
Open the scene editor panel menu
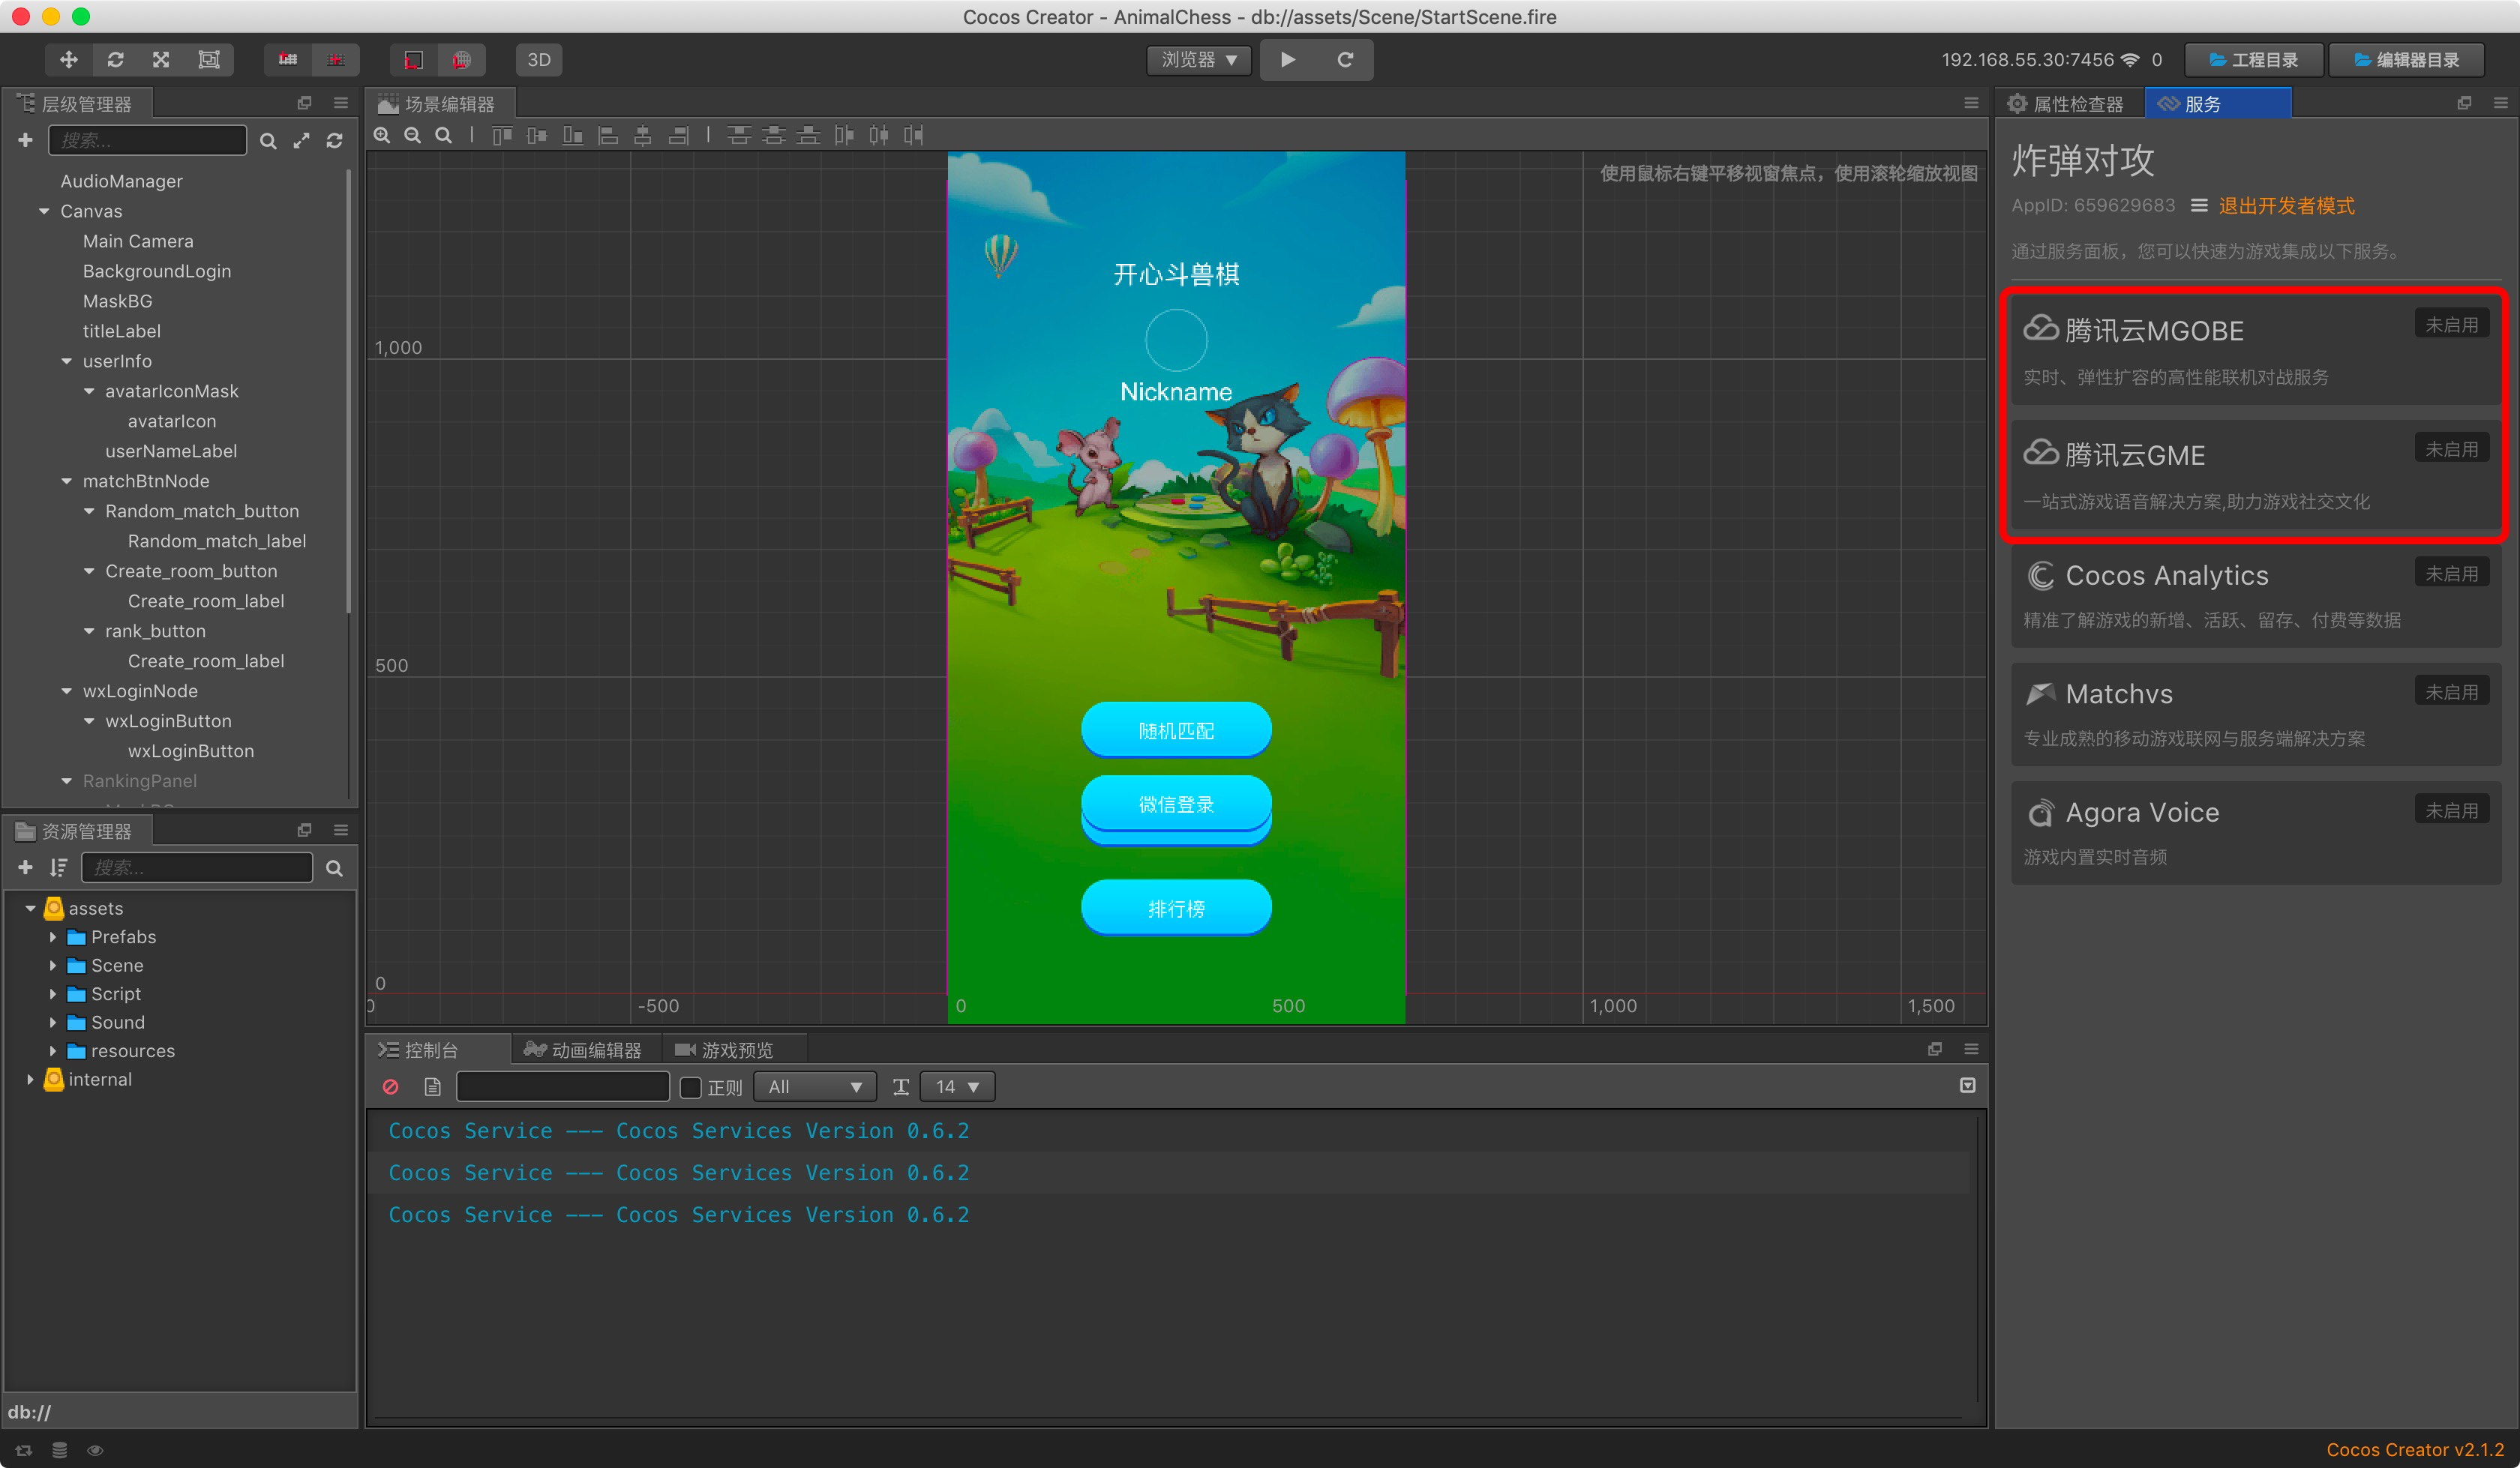click(1970, 103)
